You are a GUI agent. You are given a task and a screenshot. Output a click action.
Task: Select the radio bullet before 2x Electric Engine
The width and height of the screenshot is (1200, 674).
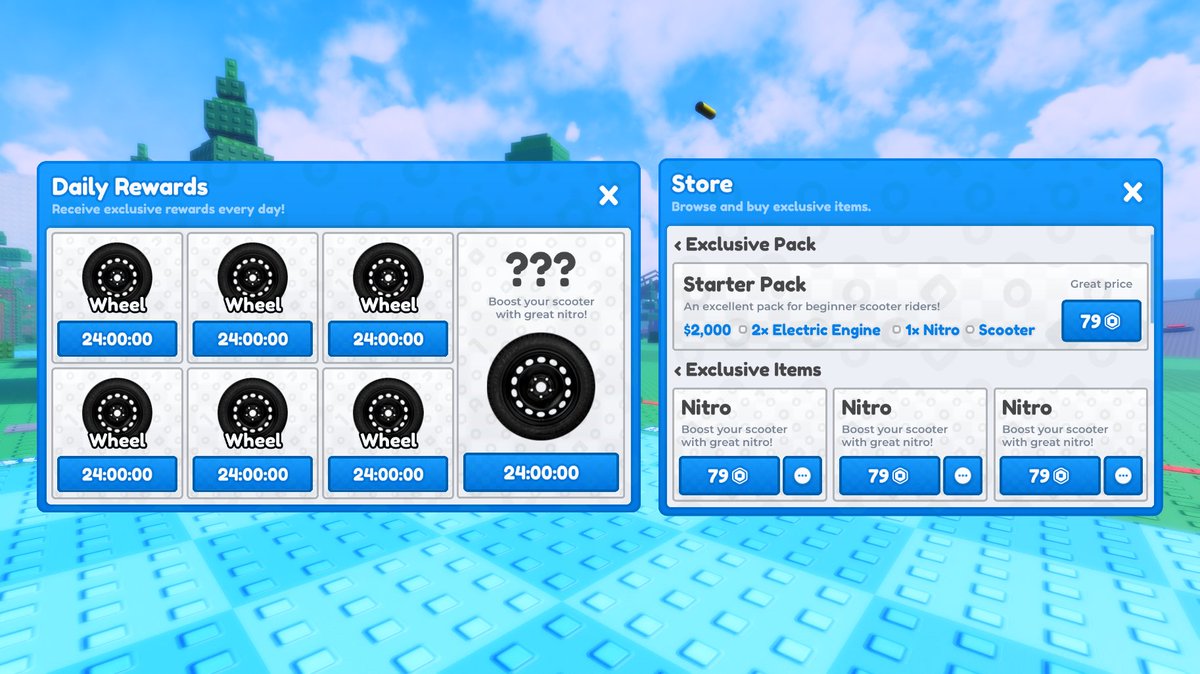[741, 330]
